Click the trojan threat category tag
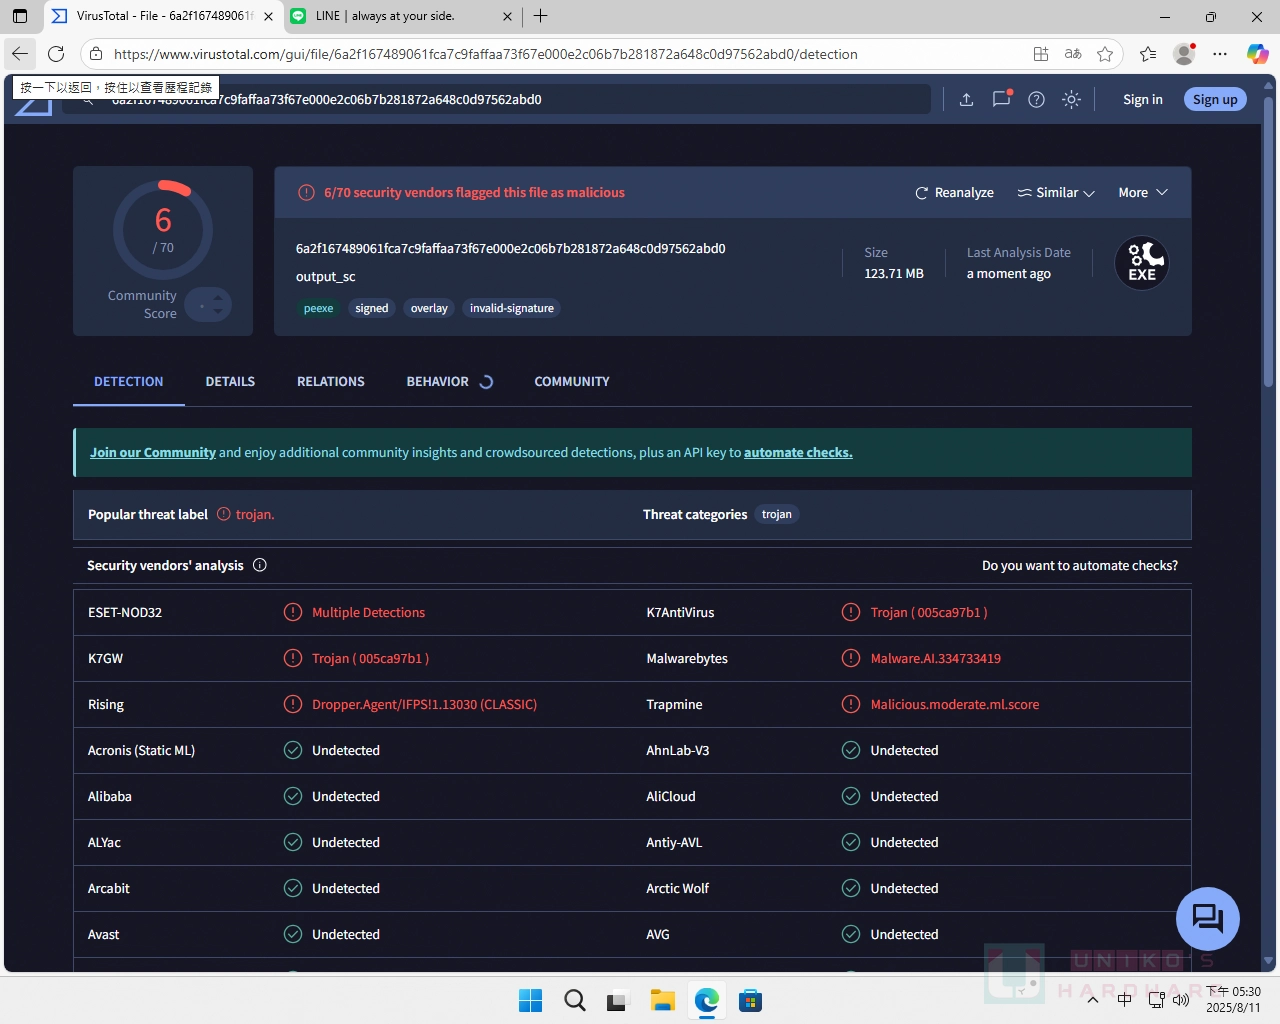Viewport: 1280px width, 1024px height. click(776, 514)
